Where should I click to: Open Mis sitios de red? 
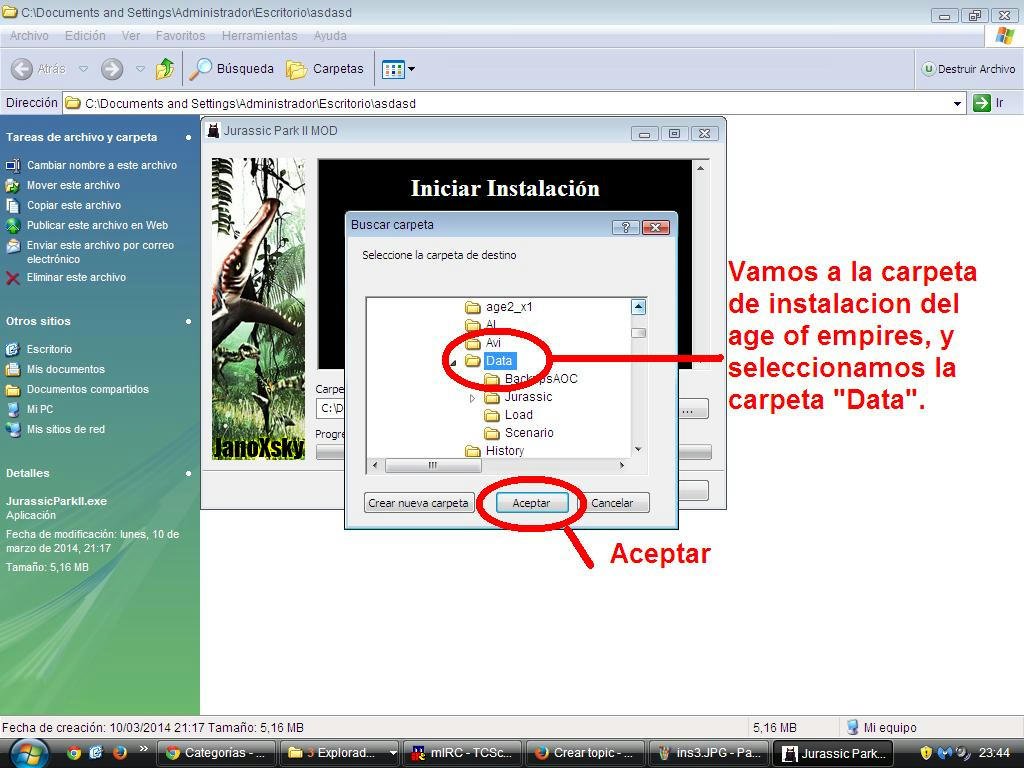click(x=65, y=429)
